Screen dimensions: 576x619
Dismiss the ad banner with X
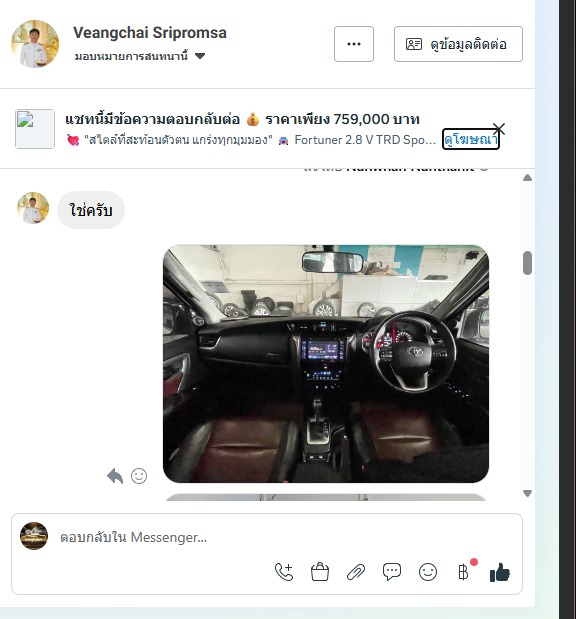coord(499,128)
